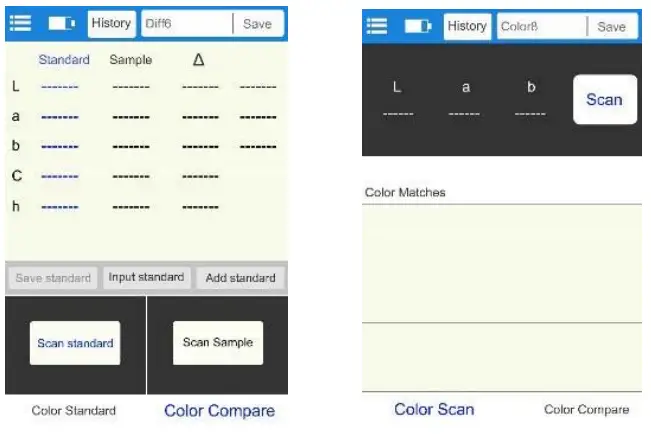
Task: Click the Sample column header
Action: [131, 60]
